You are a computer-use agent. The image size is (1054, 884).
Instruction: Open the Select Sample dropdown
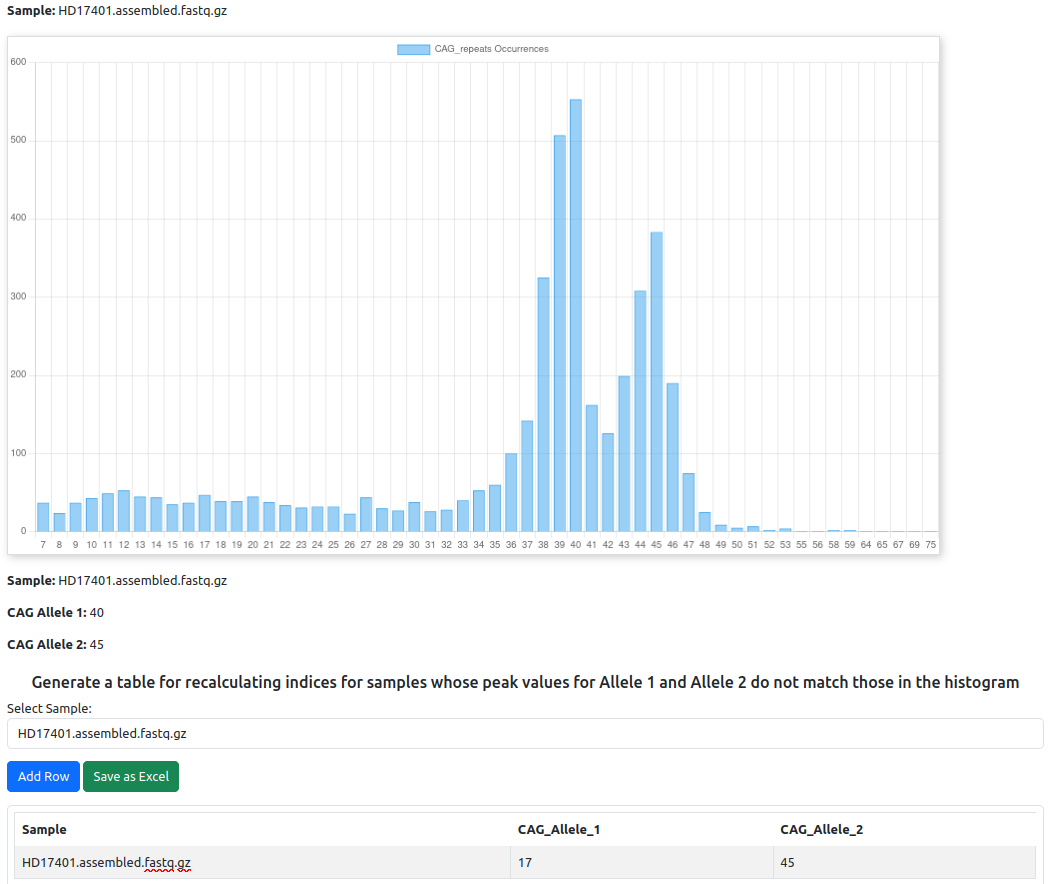coord(525,733)
